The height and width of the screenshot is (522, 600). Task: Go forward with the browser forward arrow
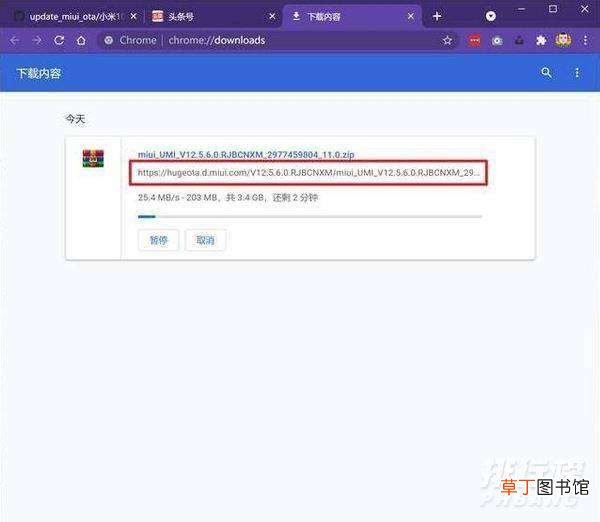[x=37, y=40]
